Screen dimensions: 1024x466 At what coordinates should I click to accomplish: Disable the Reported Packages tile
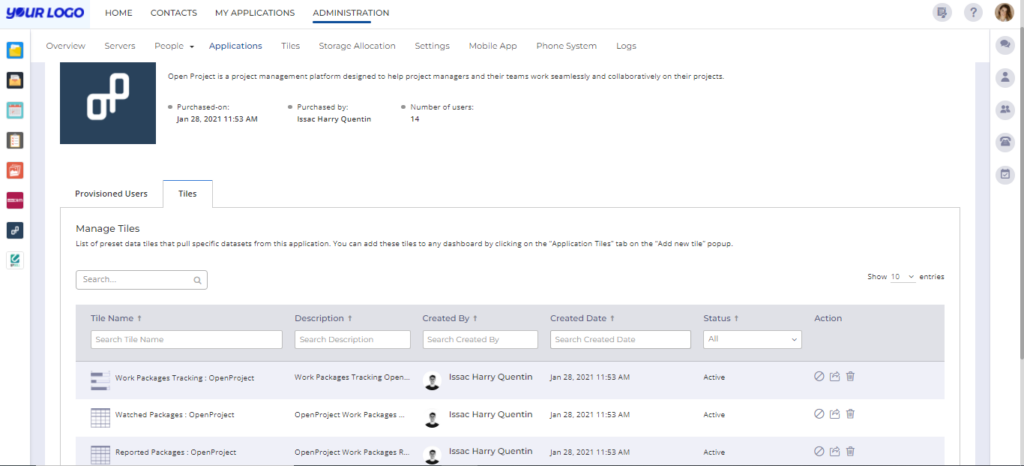pos(819,451)
